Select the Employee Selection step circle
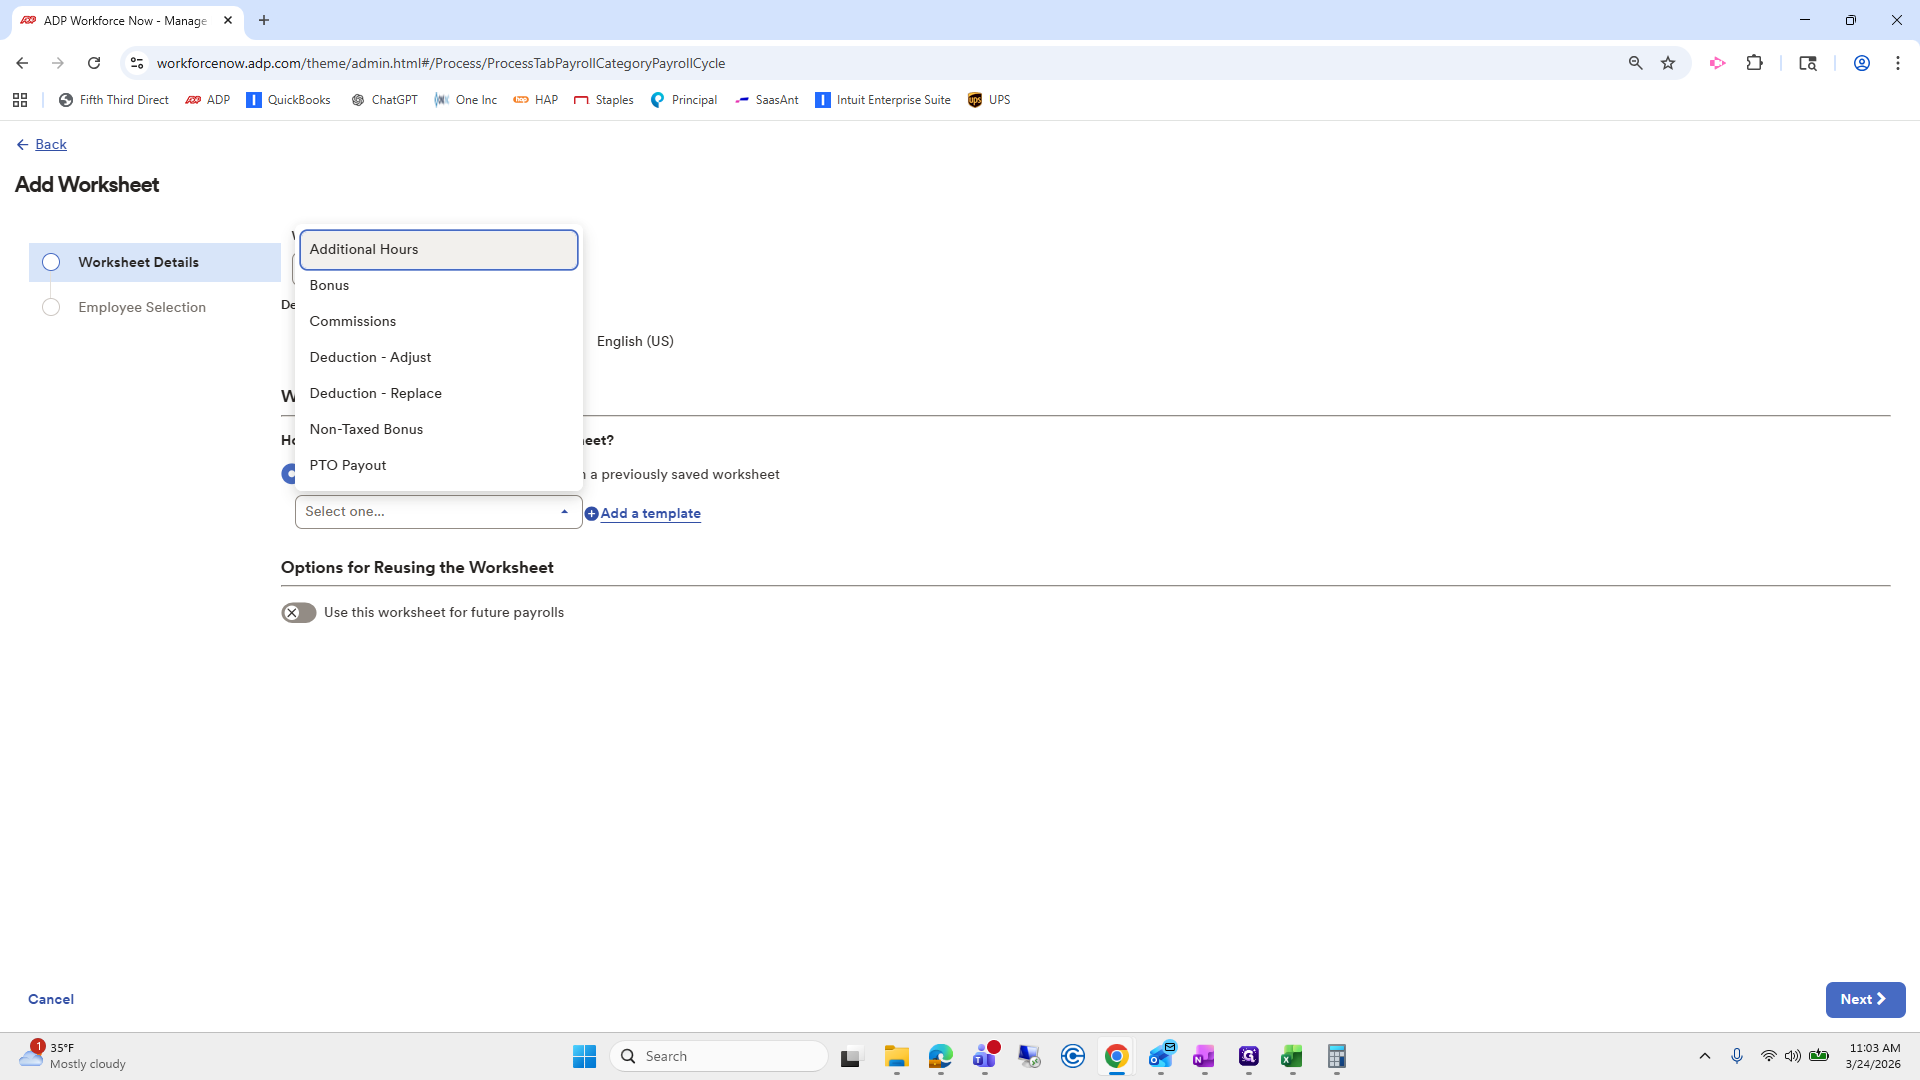Screen dimensions: 1920x1080 click(x=51, y=307)
